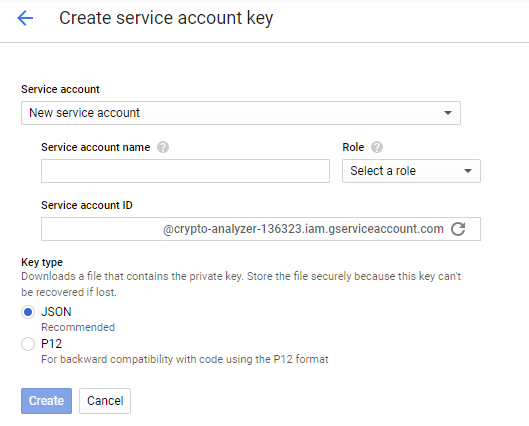This screenshot has width=529, height=426.
Task: Click the P12 backward compatibility description
Action: tap(185, 359)
